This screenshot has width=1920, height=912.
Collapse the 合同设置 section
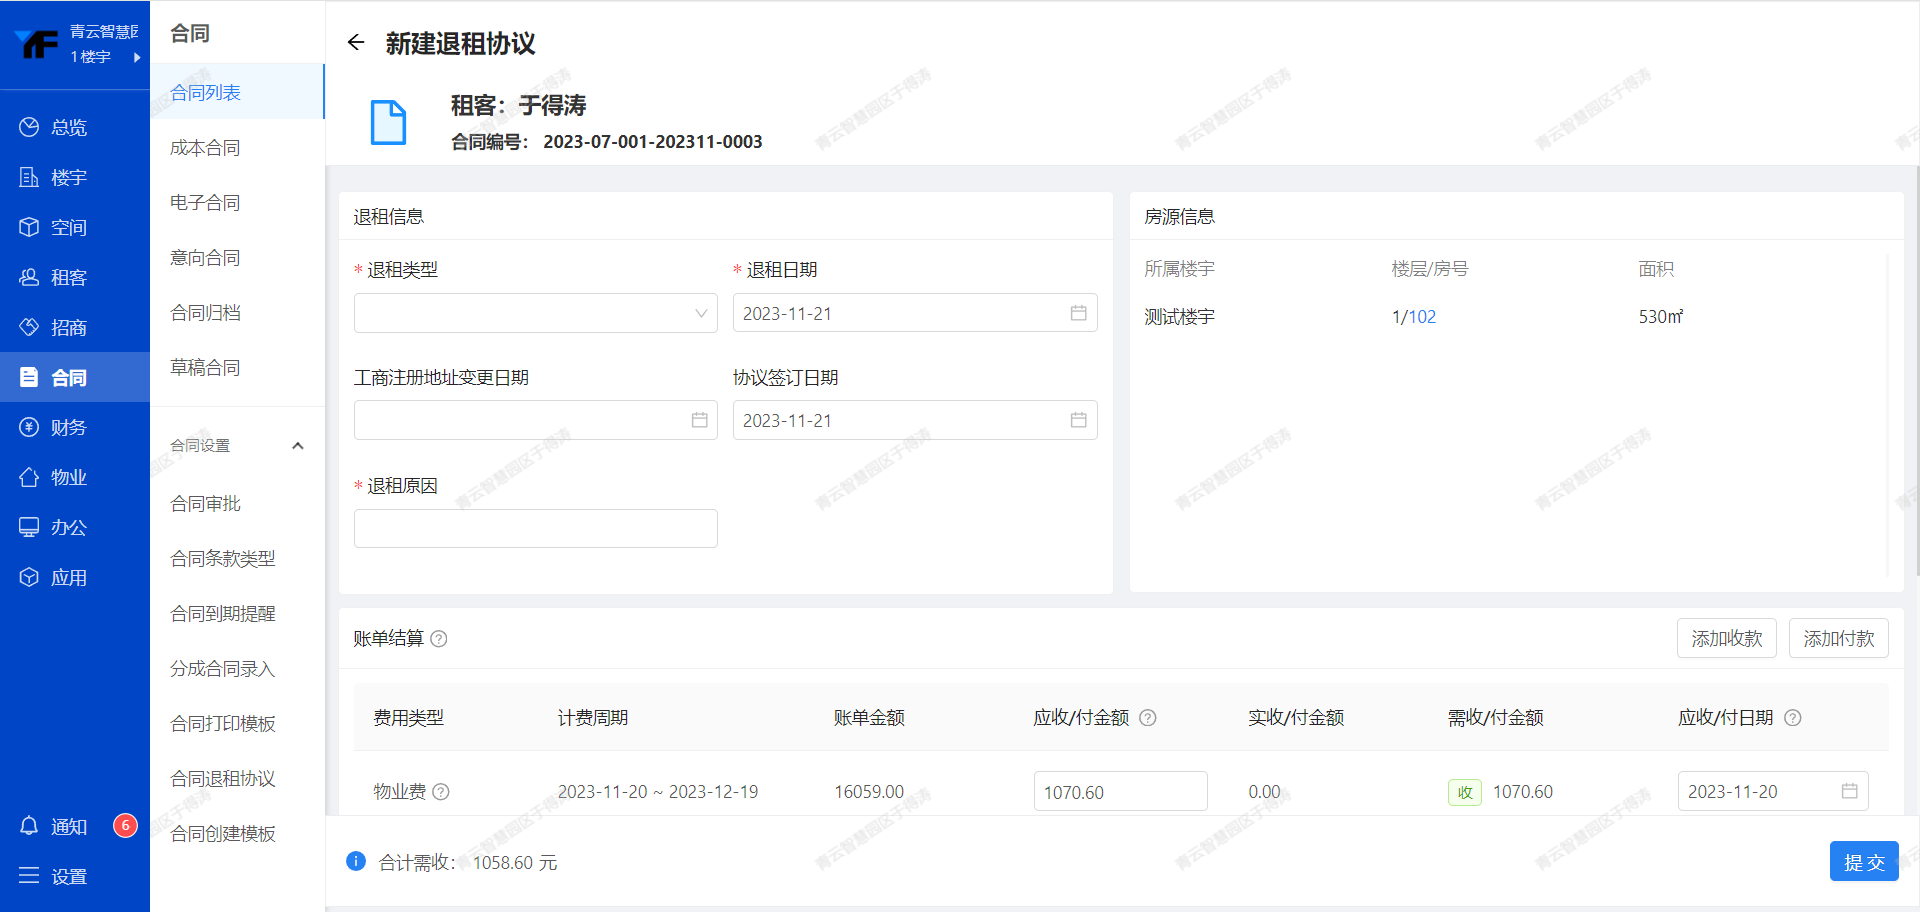(x=297, y=446)
